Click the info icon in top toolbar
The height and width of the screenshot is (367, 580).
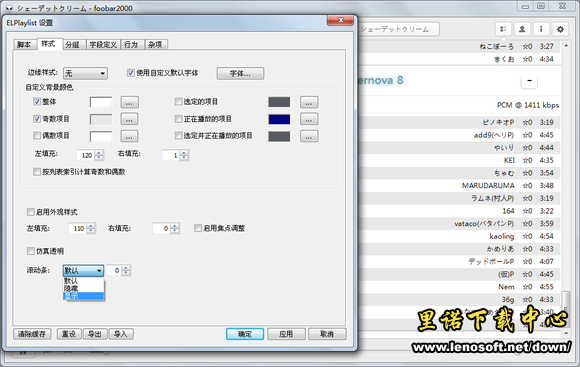(541, 29)
